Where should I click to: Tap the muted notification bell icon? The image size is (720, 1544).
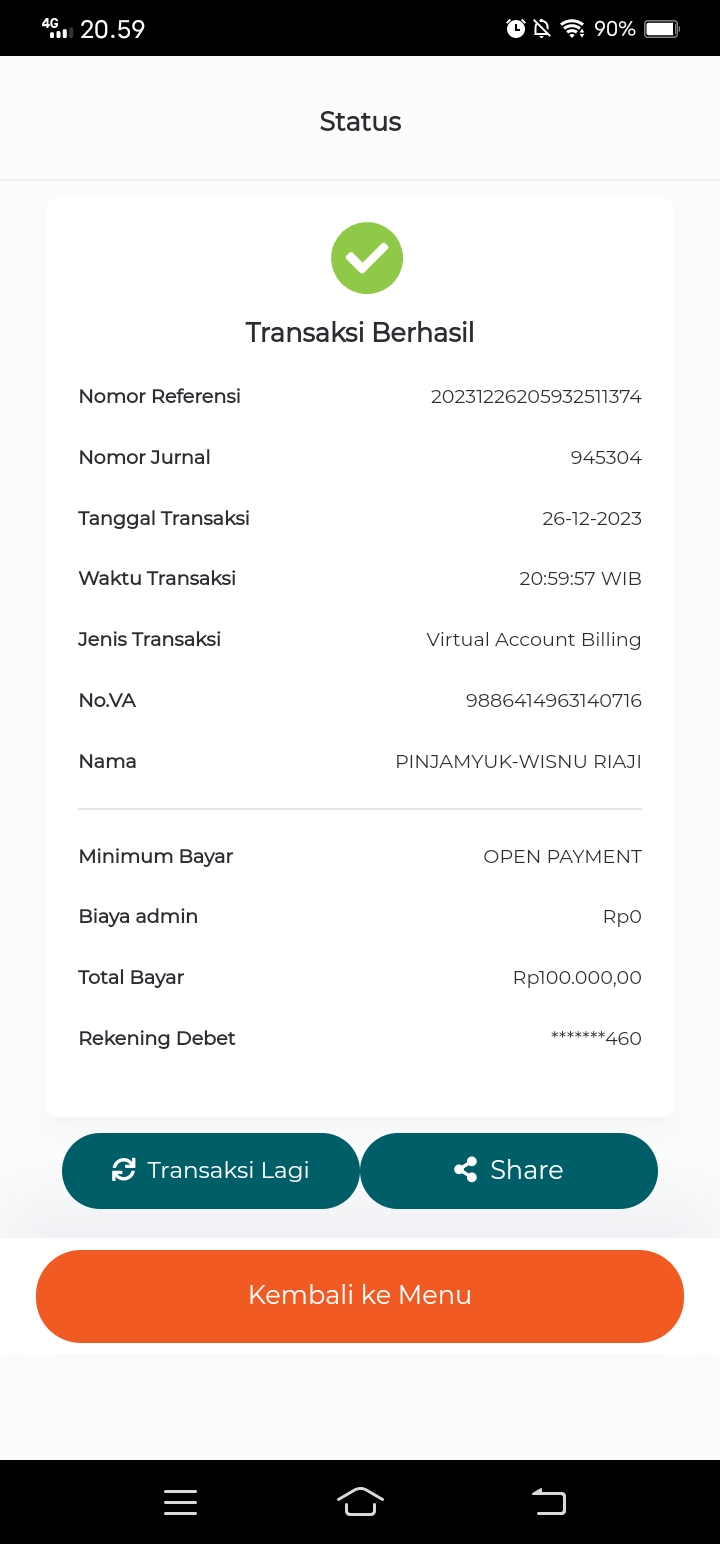click(542, 29)
